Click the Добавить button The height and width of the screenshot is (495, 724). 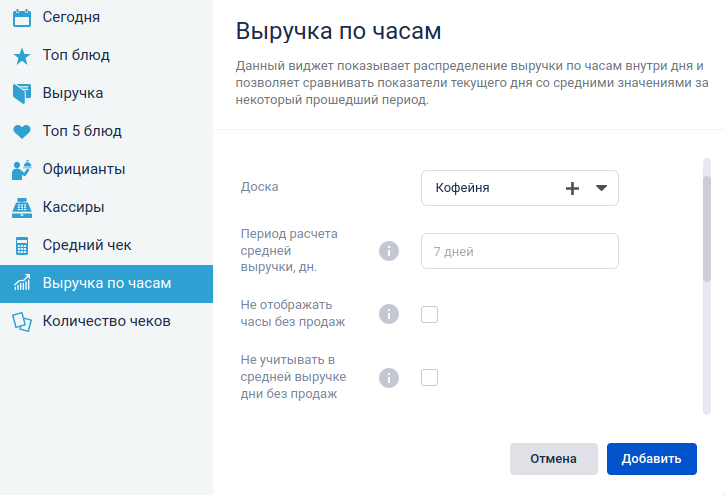pyautogui.click(x=652, y=459)
